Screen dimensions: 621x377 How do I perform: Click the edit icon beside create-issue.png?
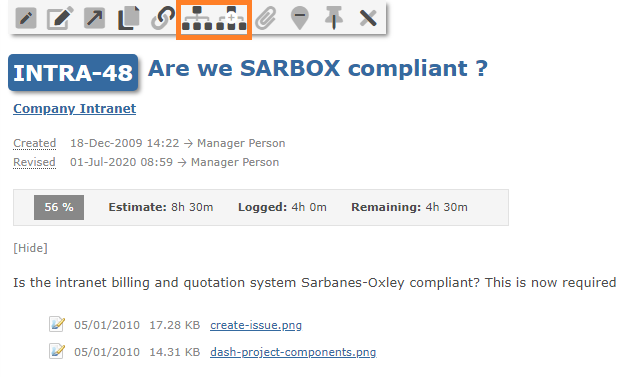57,324
